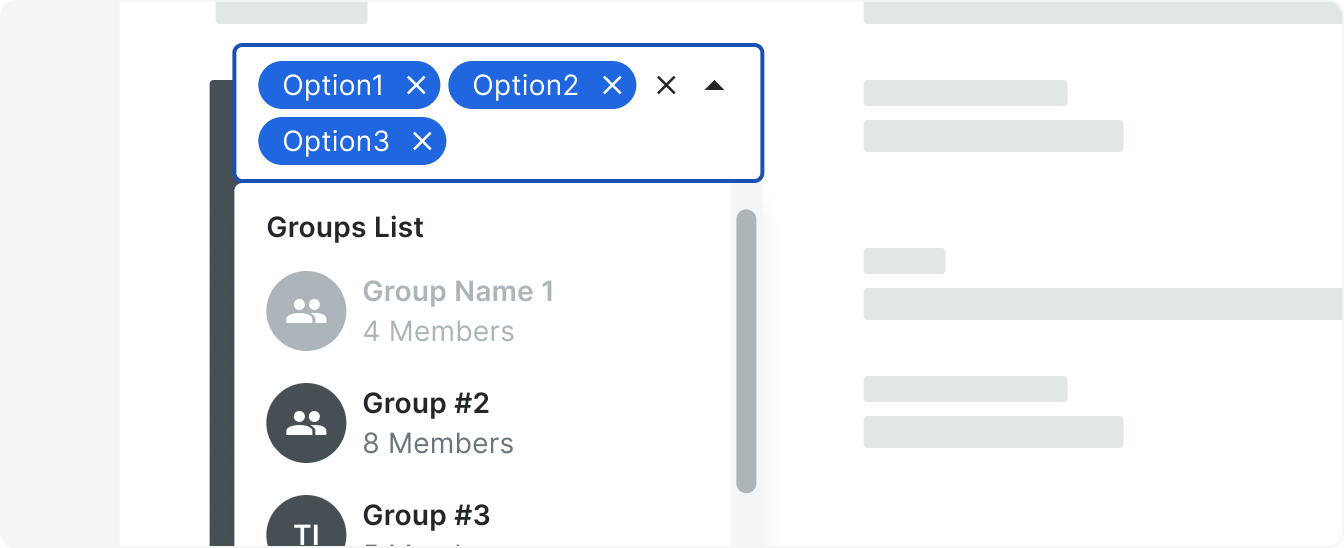1344x548 pixels.
Task: Click the Groups List heading
Action: point(345,228)
